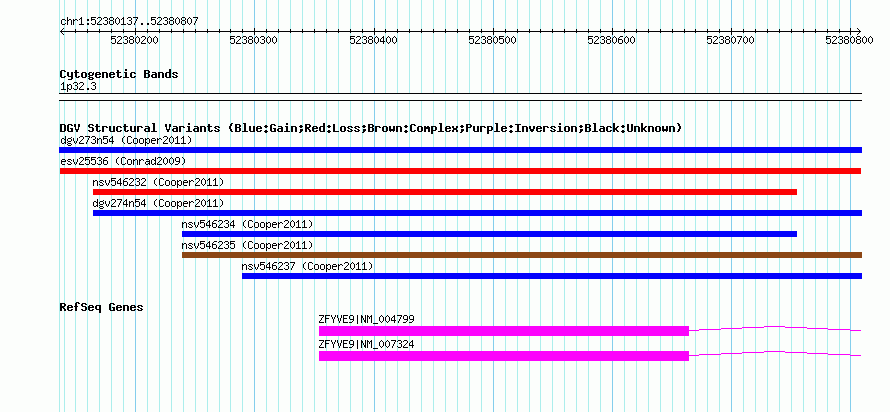Open the ZFYVE9|NM_007324 gene label
The width and height of the screenshot is (890, 412).
pos(367,344)
